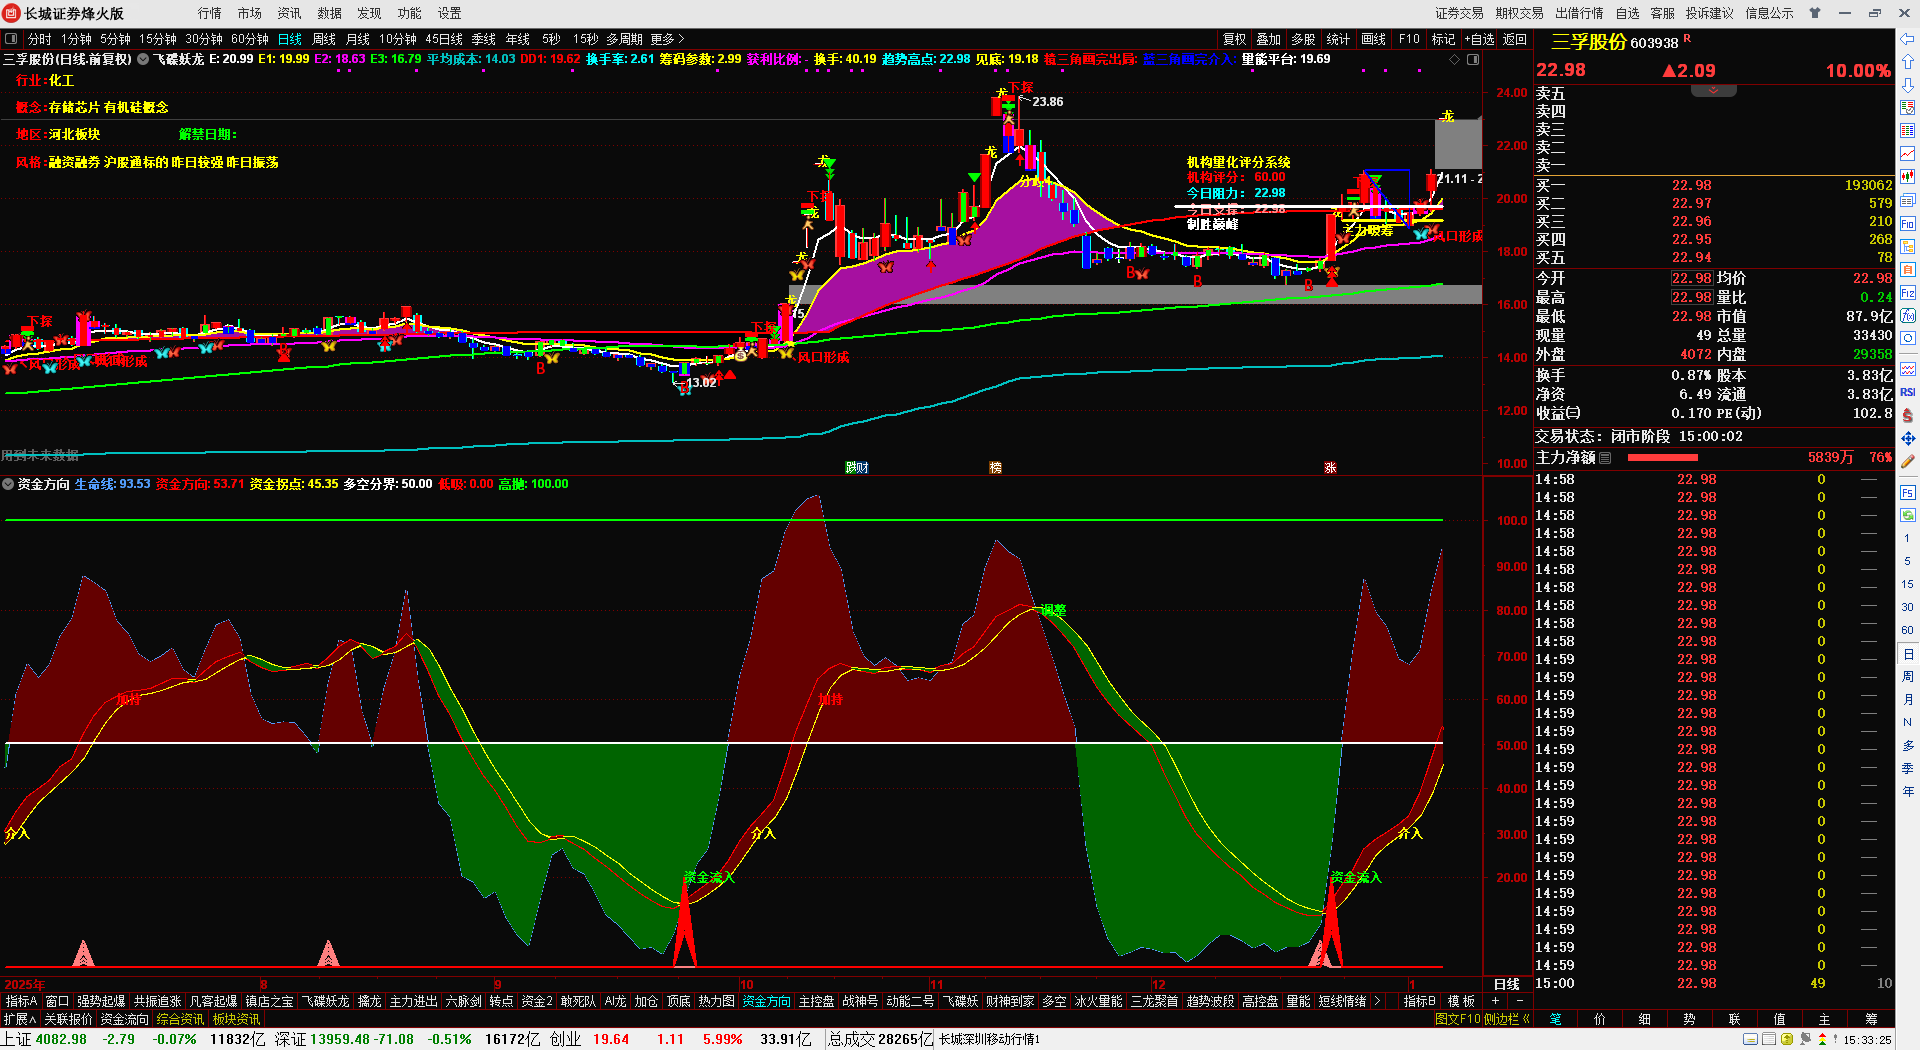Switch to 日线 daily period
The image size is (1920, 1050).
point(290,39)
